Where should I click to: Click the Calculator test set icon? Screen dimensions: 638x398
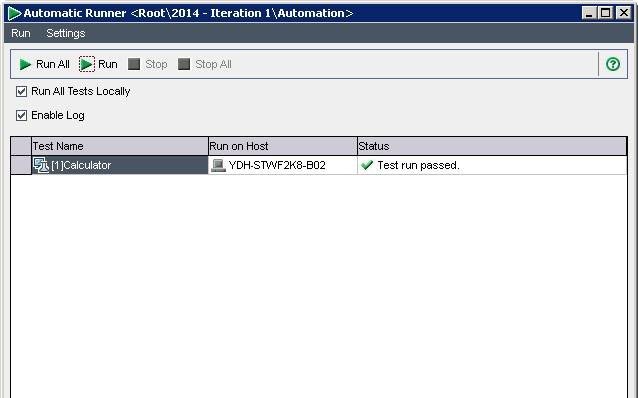pos(41,165)
